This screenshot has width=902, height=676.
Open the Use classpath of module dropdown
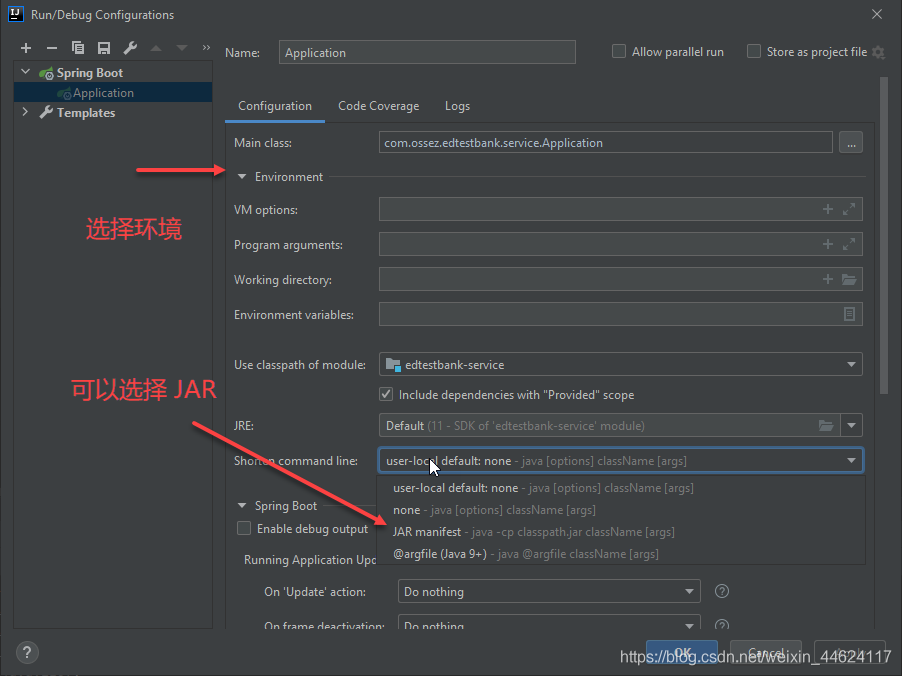click(x=851, y=364)
